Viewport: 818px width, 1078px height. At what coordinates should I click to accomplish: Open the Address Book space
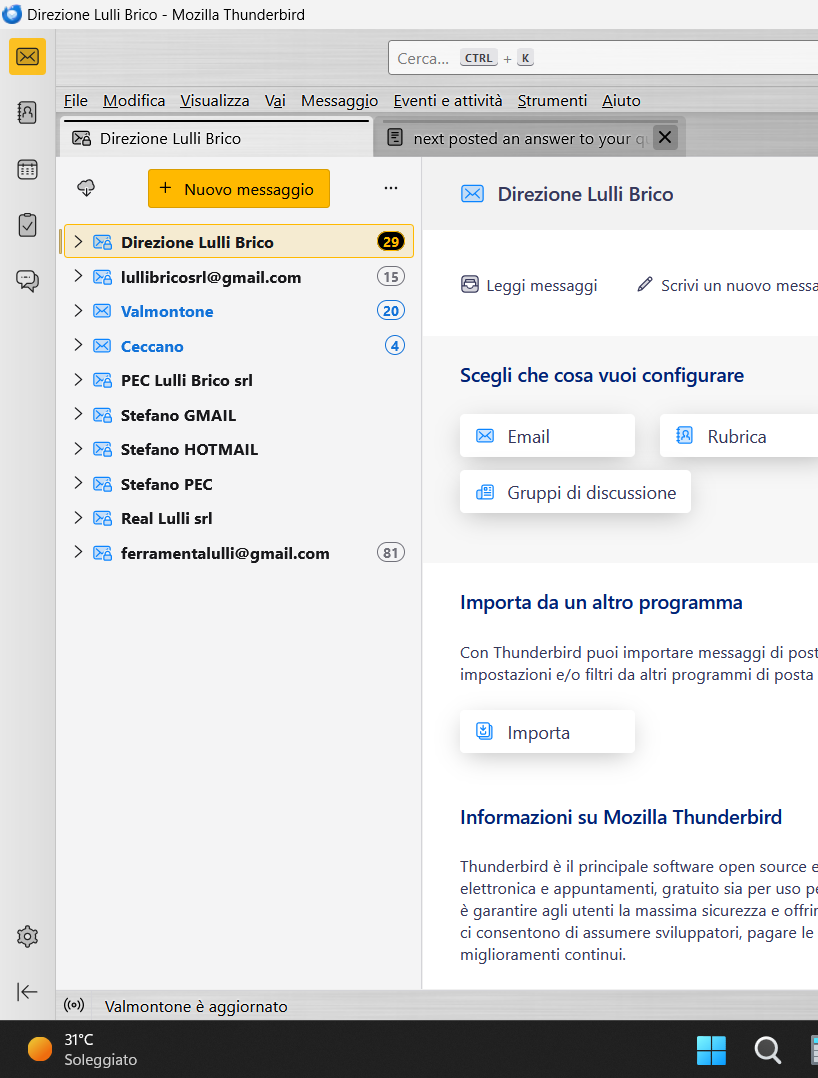click(x=28, y=112)
